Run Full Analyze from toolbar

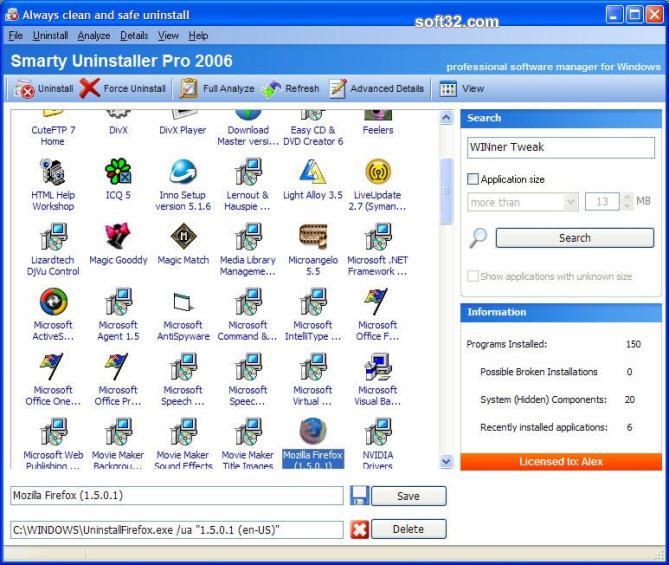pyautogui.click(x=217, y=89)
